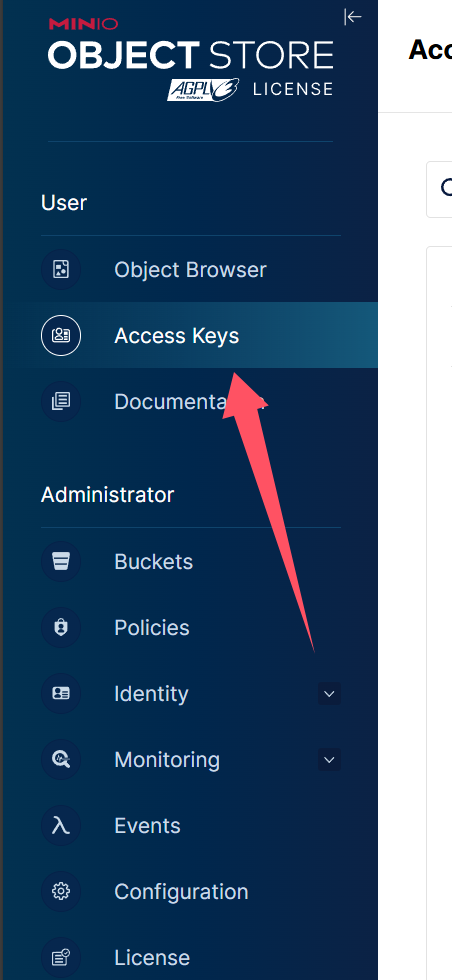Click the Documentation pages icon
The width and height of the screenshot is (452, 980).
(x=61, y=401)
